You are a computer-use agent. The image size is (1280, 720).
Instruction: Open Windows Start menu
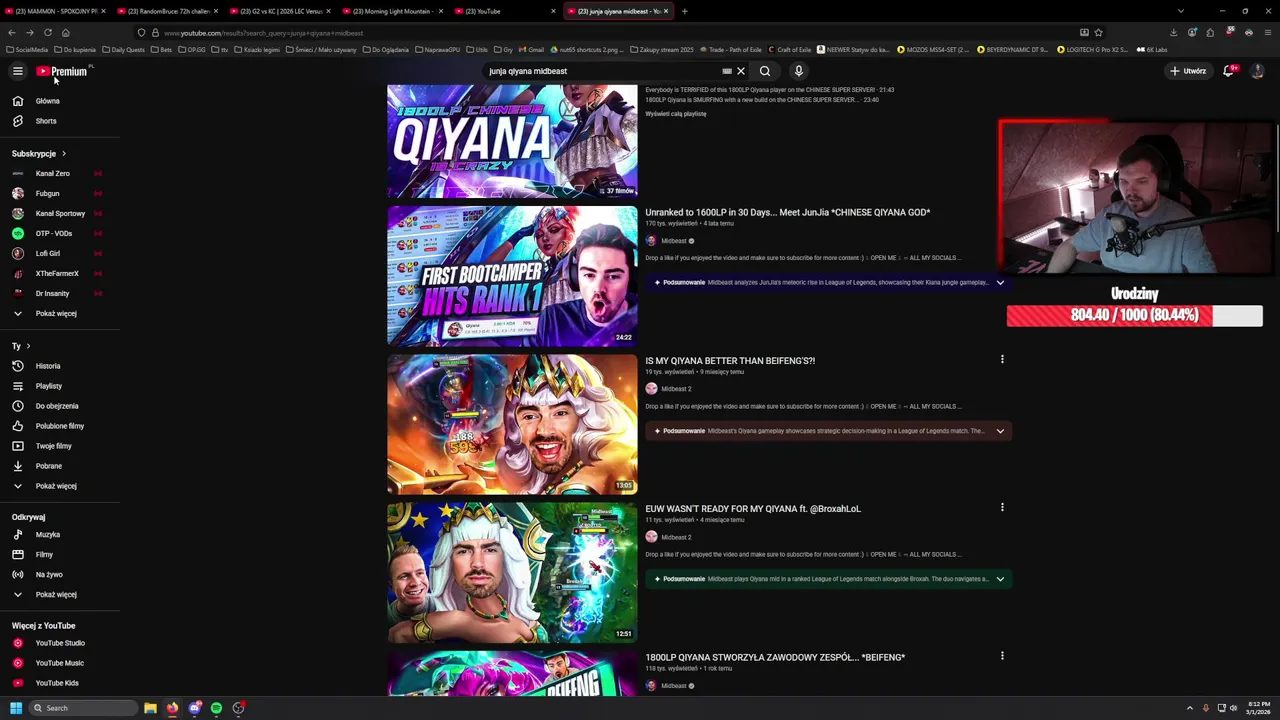click(16, 708)
